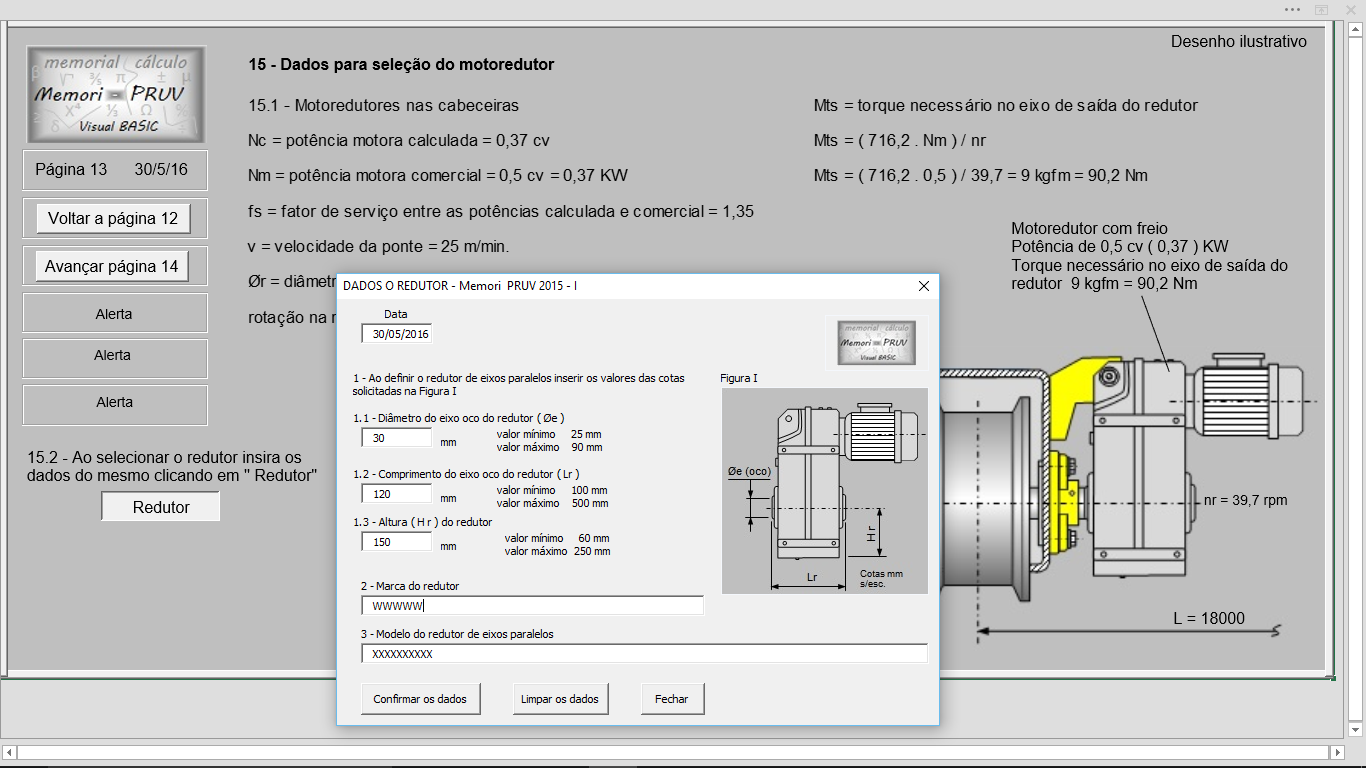Image resolution: width=1366 pixels, height=768 pixels.
Task: Click the fs fator de serviço line
Action: [x=501, y=212]
